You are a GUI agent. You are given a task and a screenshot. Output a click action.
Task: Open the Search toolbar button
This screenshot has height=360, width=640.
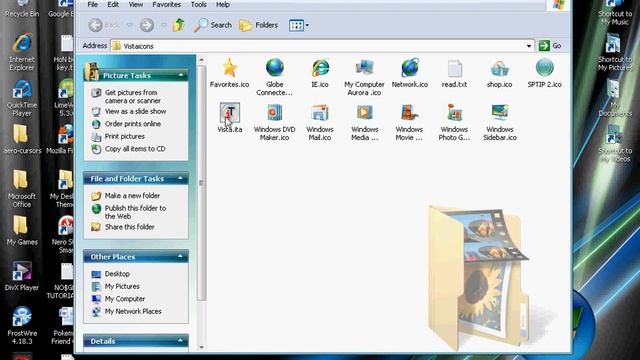(213, 25)
